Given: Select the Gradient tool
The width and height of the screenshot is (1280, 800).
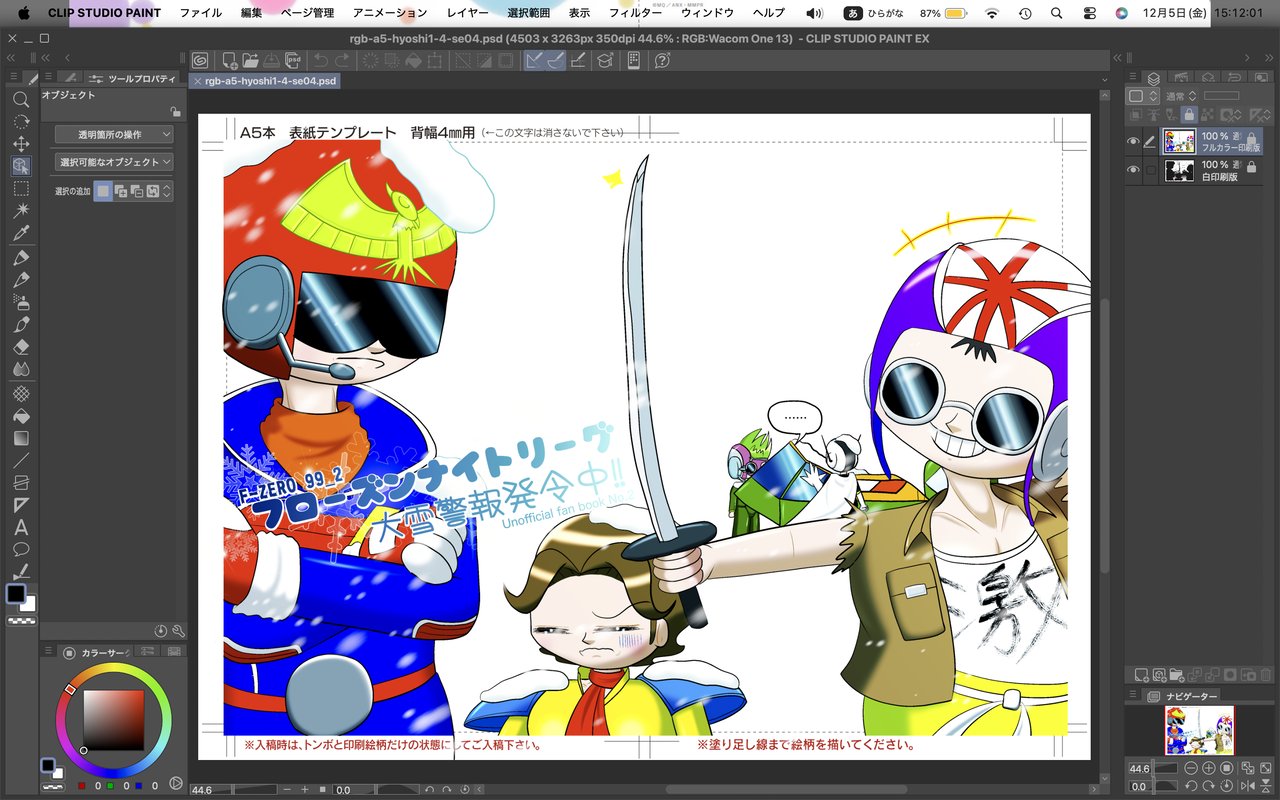Looking at the screenshot, I should pos(21,438).
